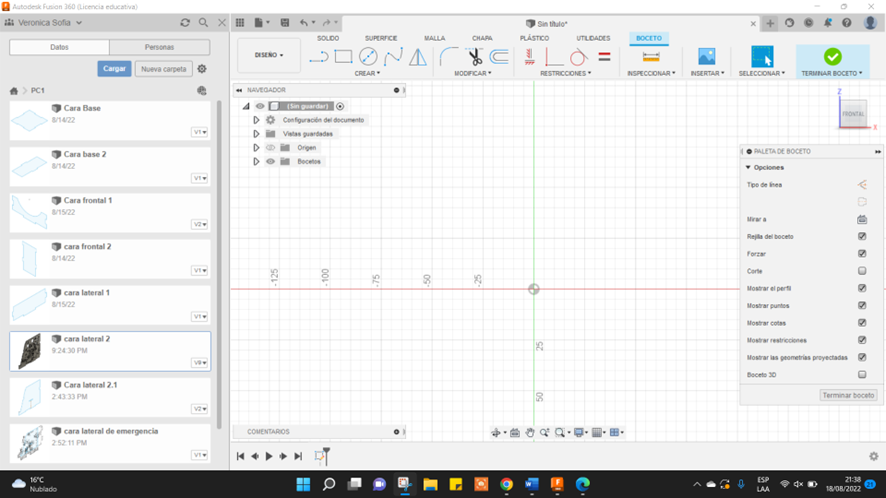Apply the equal constraint icon
886x498 pixels.
point(604,57)
